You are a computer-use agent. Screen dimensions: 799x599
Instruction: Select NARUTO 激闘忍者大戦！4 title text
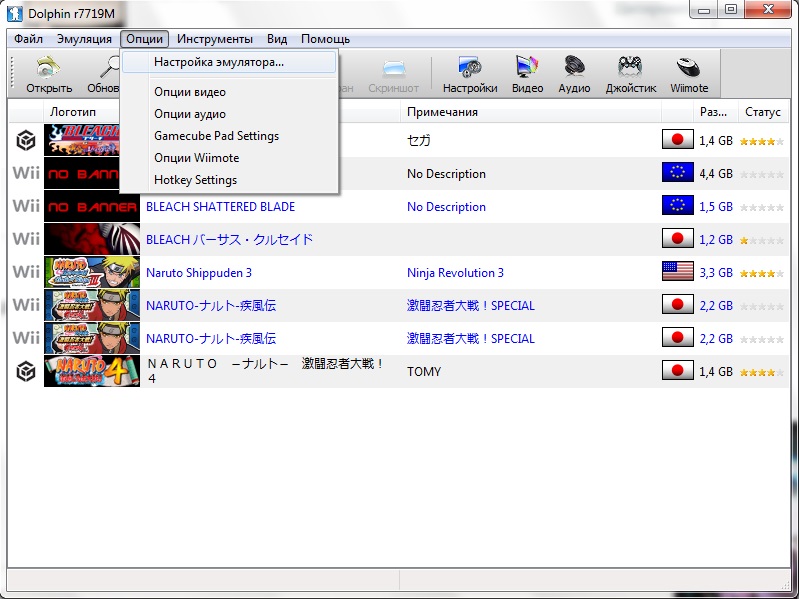[265, 371]
